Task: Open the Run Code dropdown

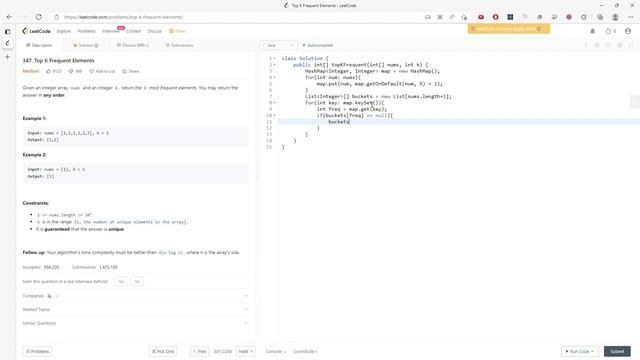Action: (580, 351)
